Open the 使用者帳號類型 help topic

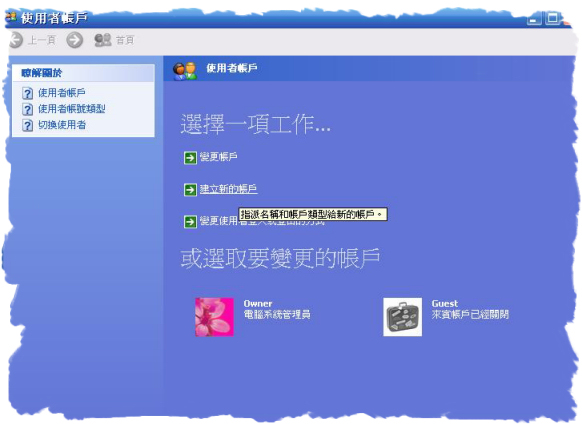[72, 109]
